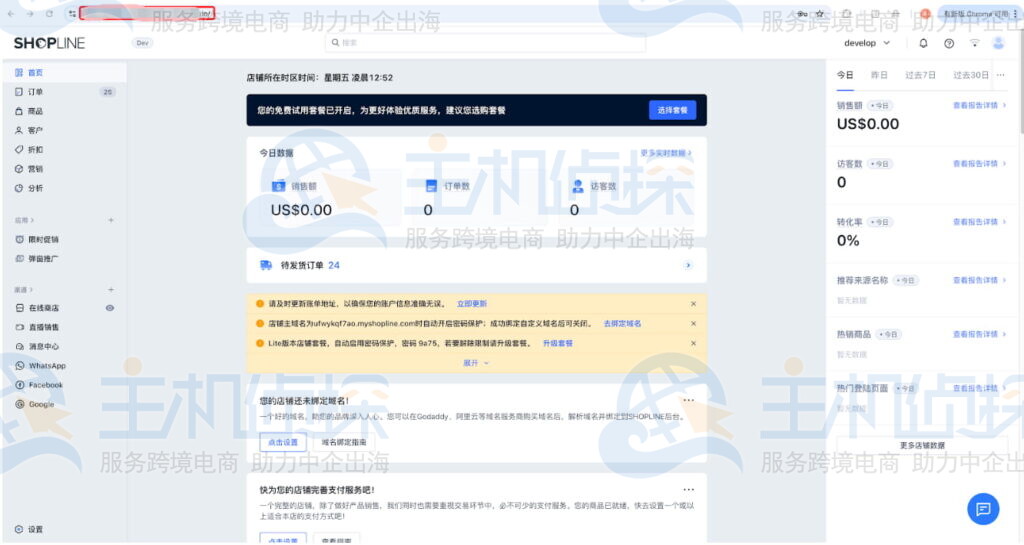Open the Chrome three-dot menu
This screenshot has width=1024, height=545.
click(1016, 14)
